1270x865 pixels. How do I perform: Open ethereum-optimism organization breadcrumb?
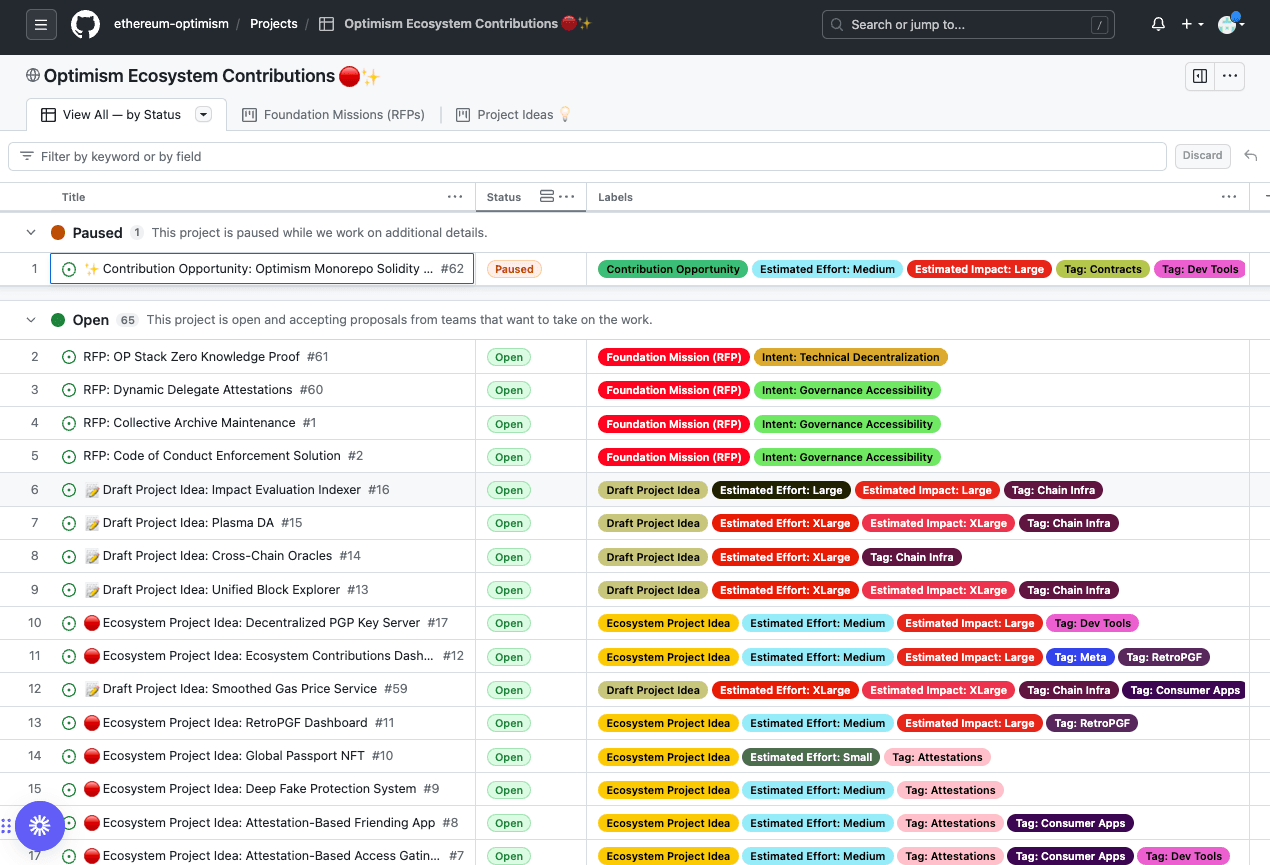click(x=171, y=24)
